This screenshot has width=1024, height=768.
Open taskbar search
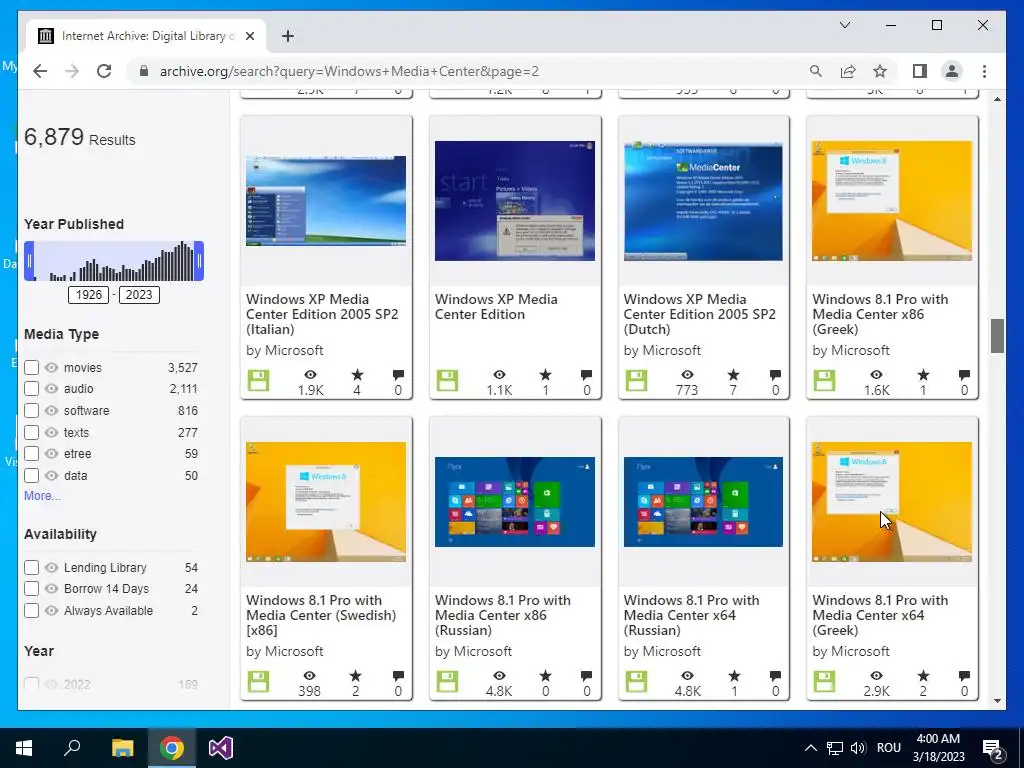[72, 748]
